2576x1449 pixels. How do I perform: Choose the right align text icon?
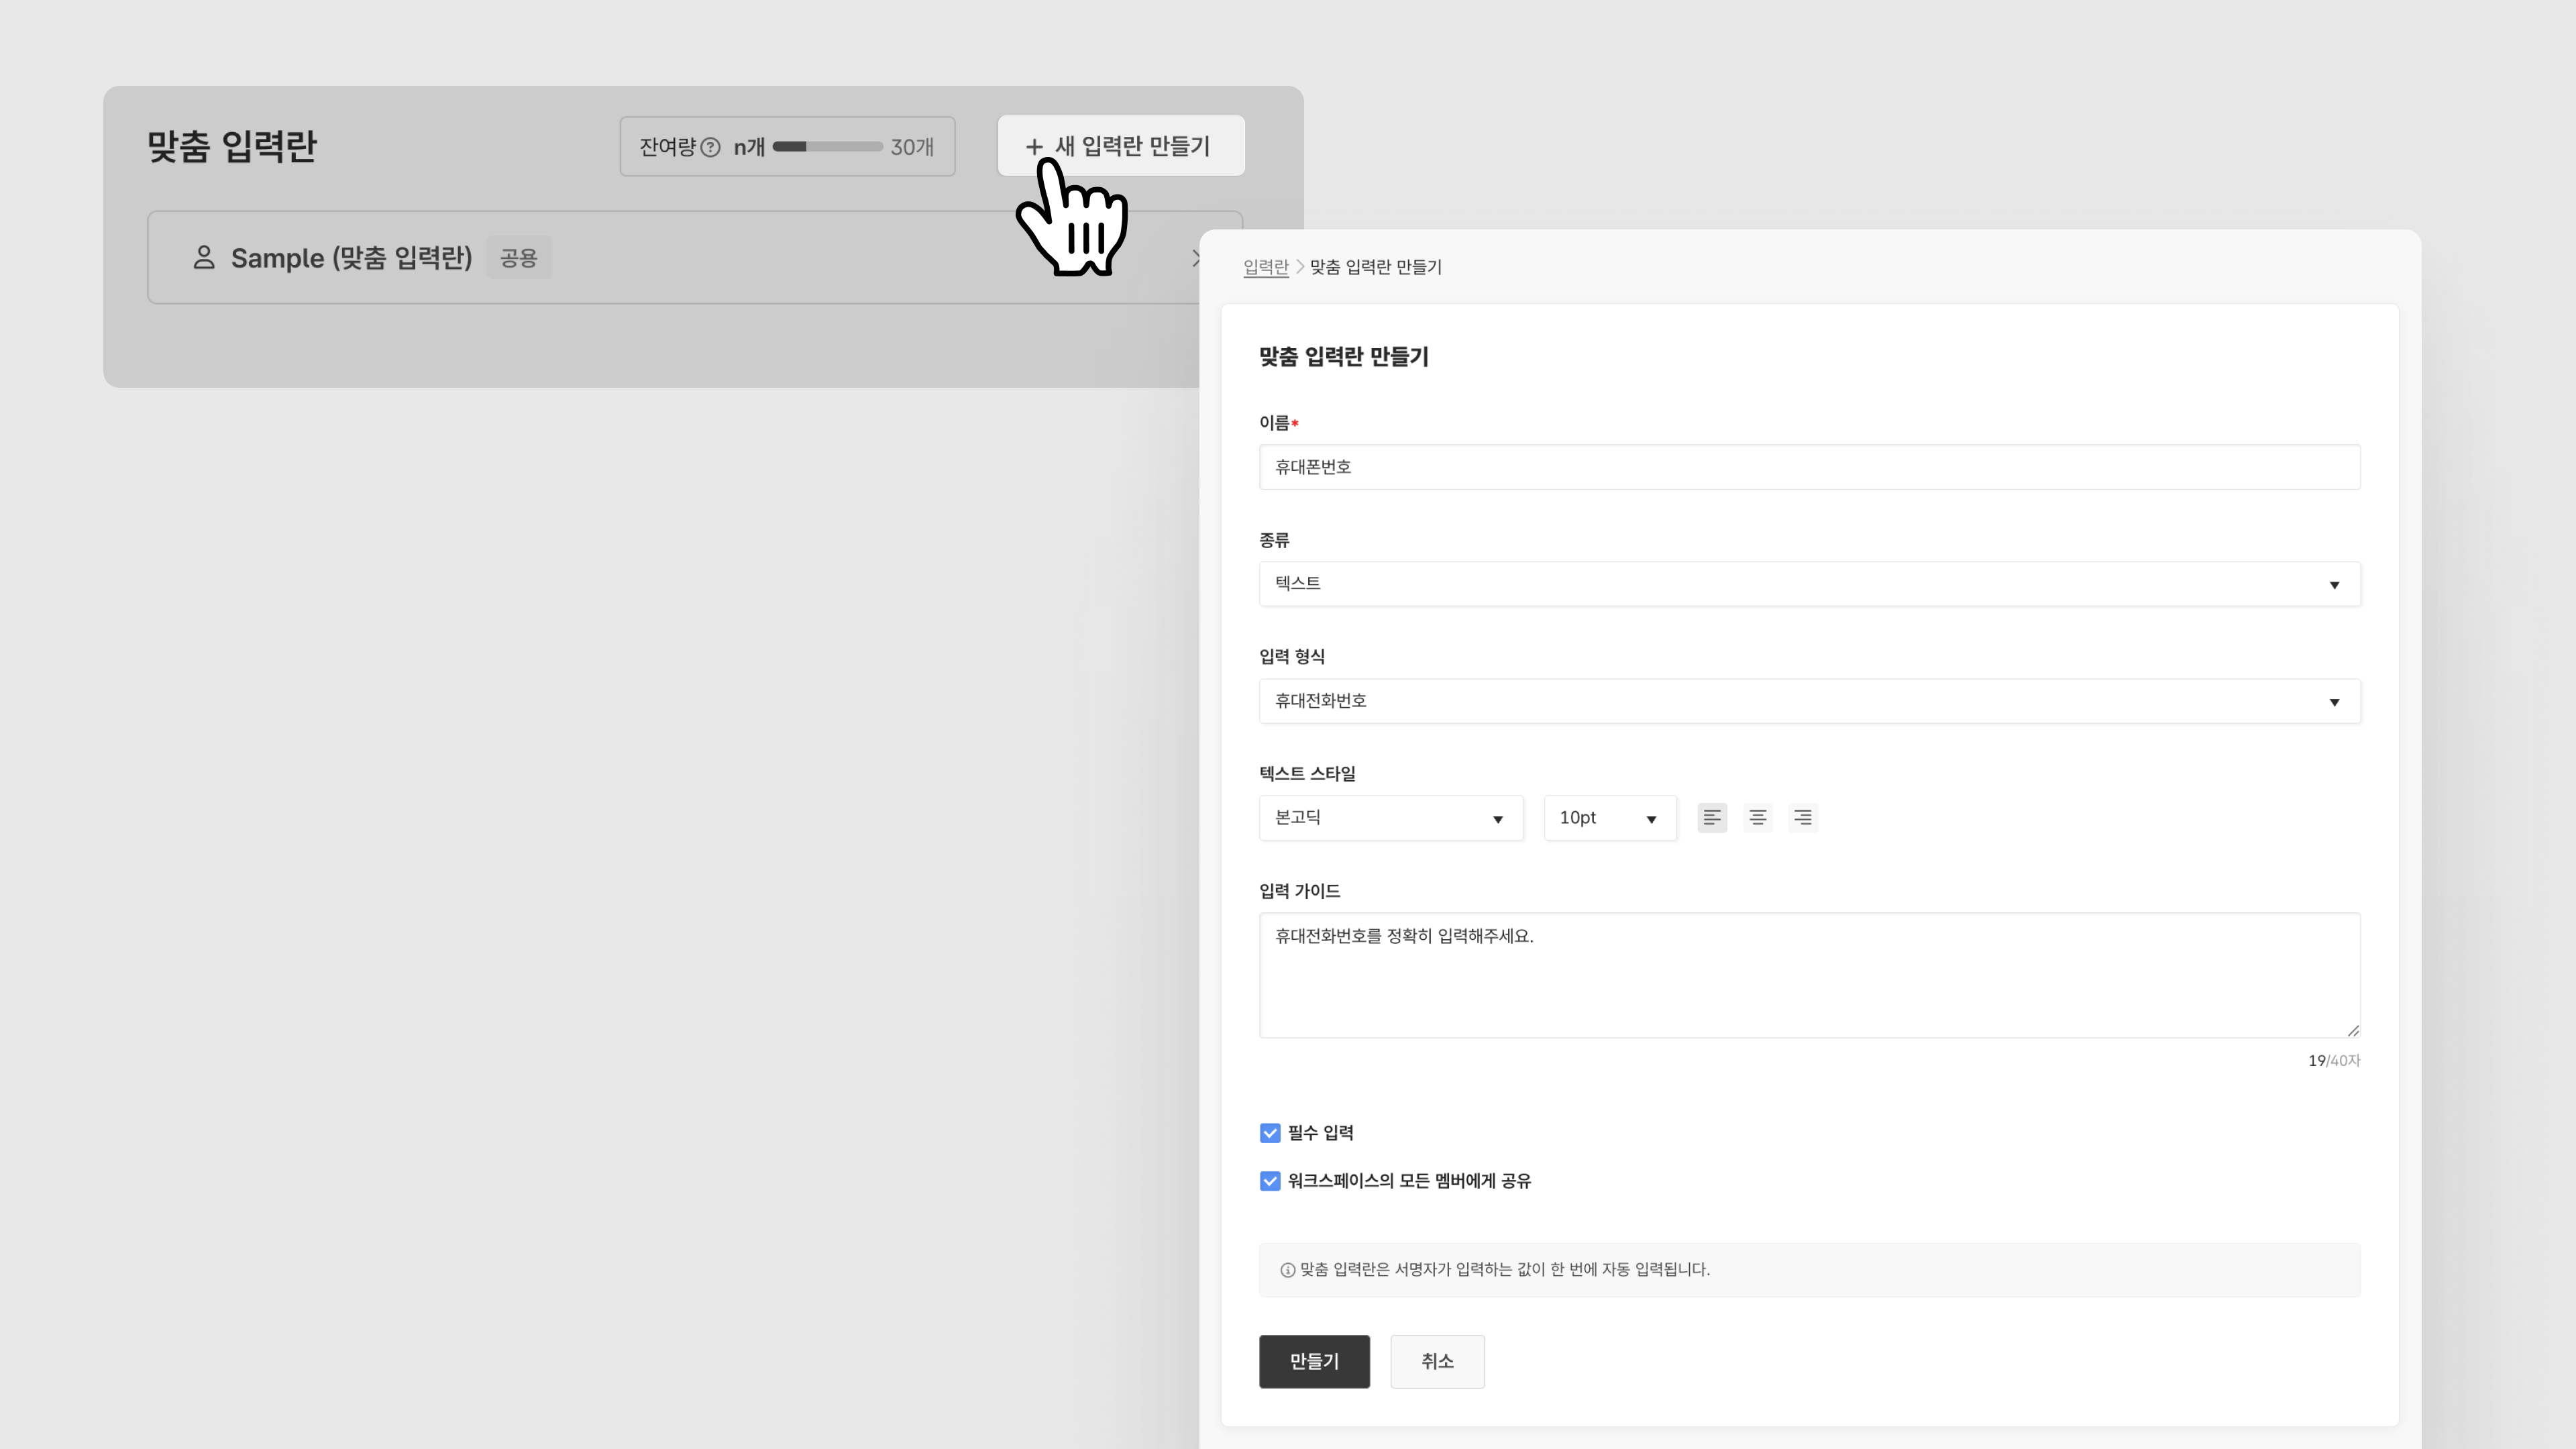(1802, 818)
